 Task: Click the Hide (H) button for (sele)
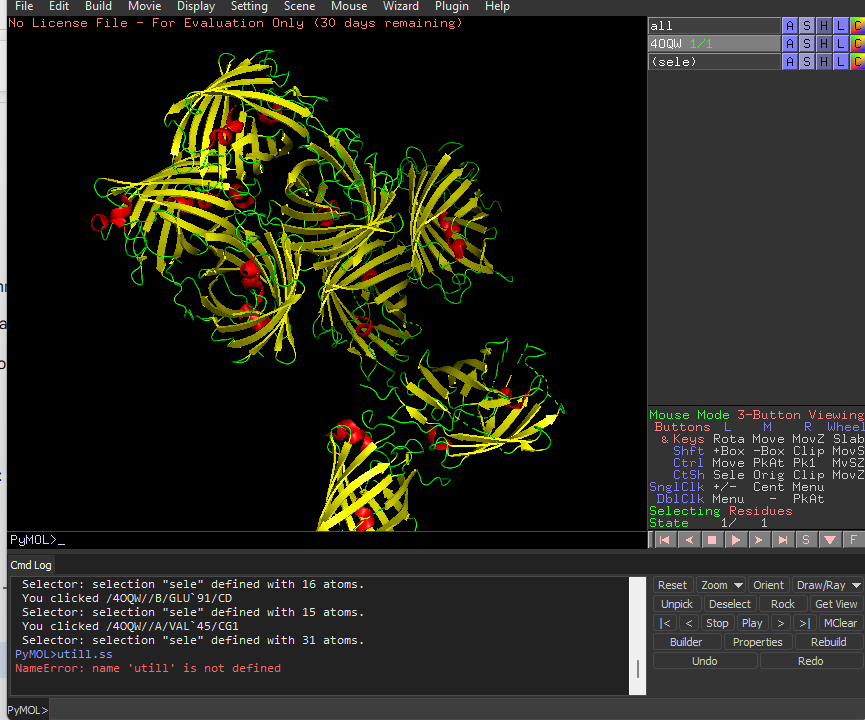pos(824,62)
